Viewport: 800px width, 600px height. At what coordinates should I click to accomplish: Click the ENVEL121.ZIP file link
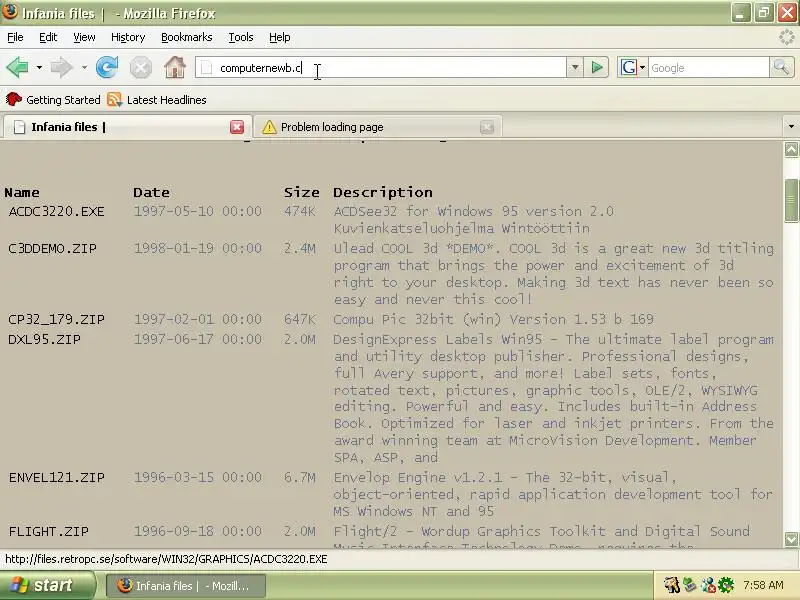tap(56, 478)
